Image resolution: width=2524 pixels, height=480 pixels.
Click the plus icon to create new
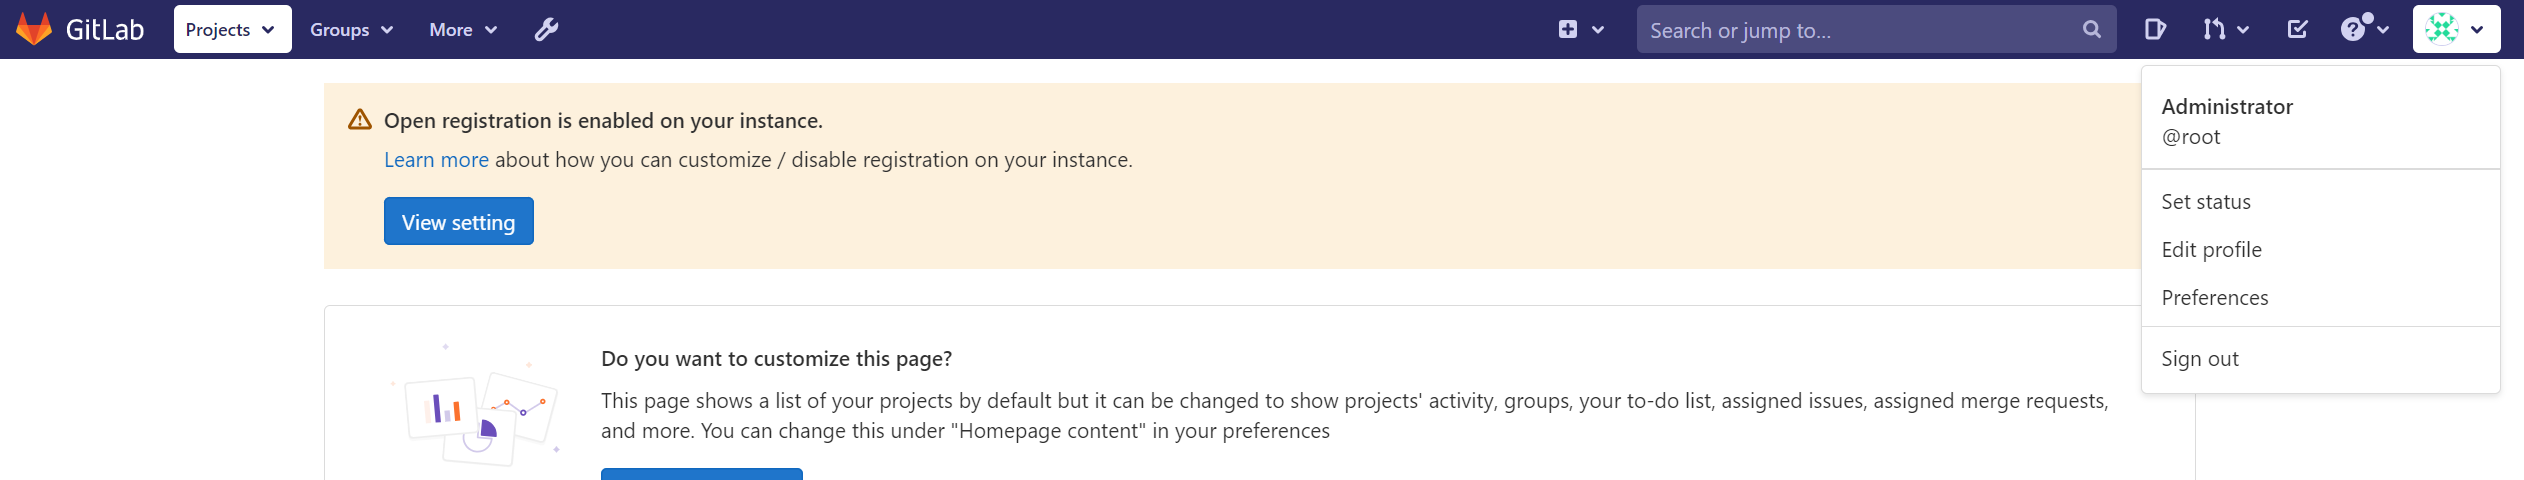click(1568, 29)
